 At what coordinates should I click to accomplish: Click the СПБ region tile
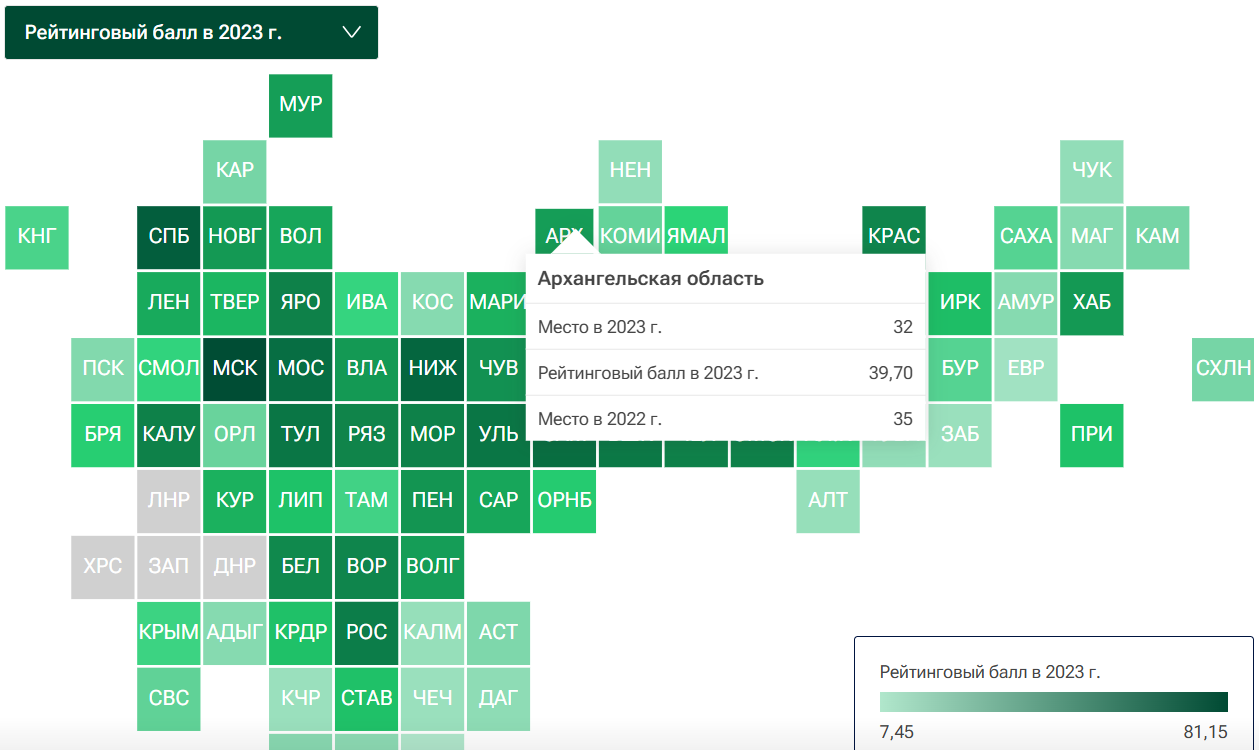[169, 237]
